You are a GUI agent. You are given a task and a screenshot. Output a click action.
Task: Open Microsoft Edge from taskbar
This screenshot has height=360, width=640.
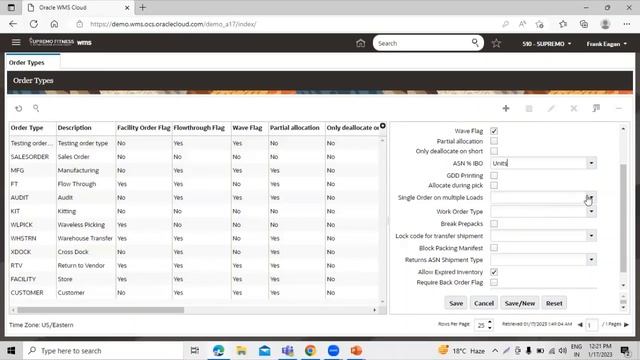(218, 351)
